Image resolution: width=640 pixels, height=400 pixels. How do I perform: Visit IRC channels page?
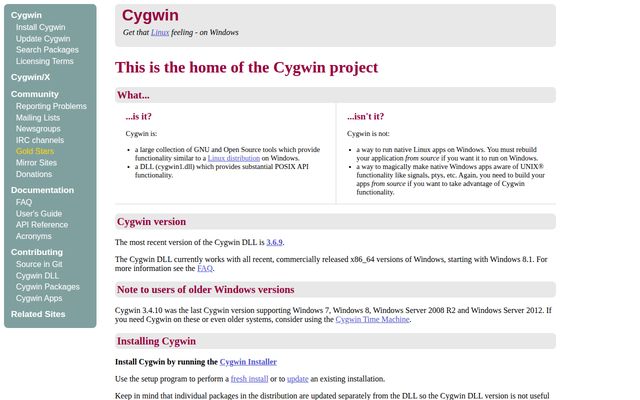pyautogui.click(x=40, y=140)
